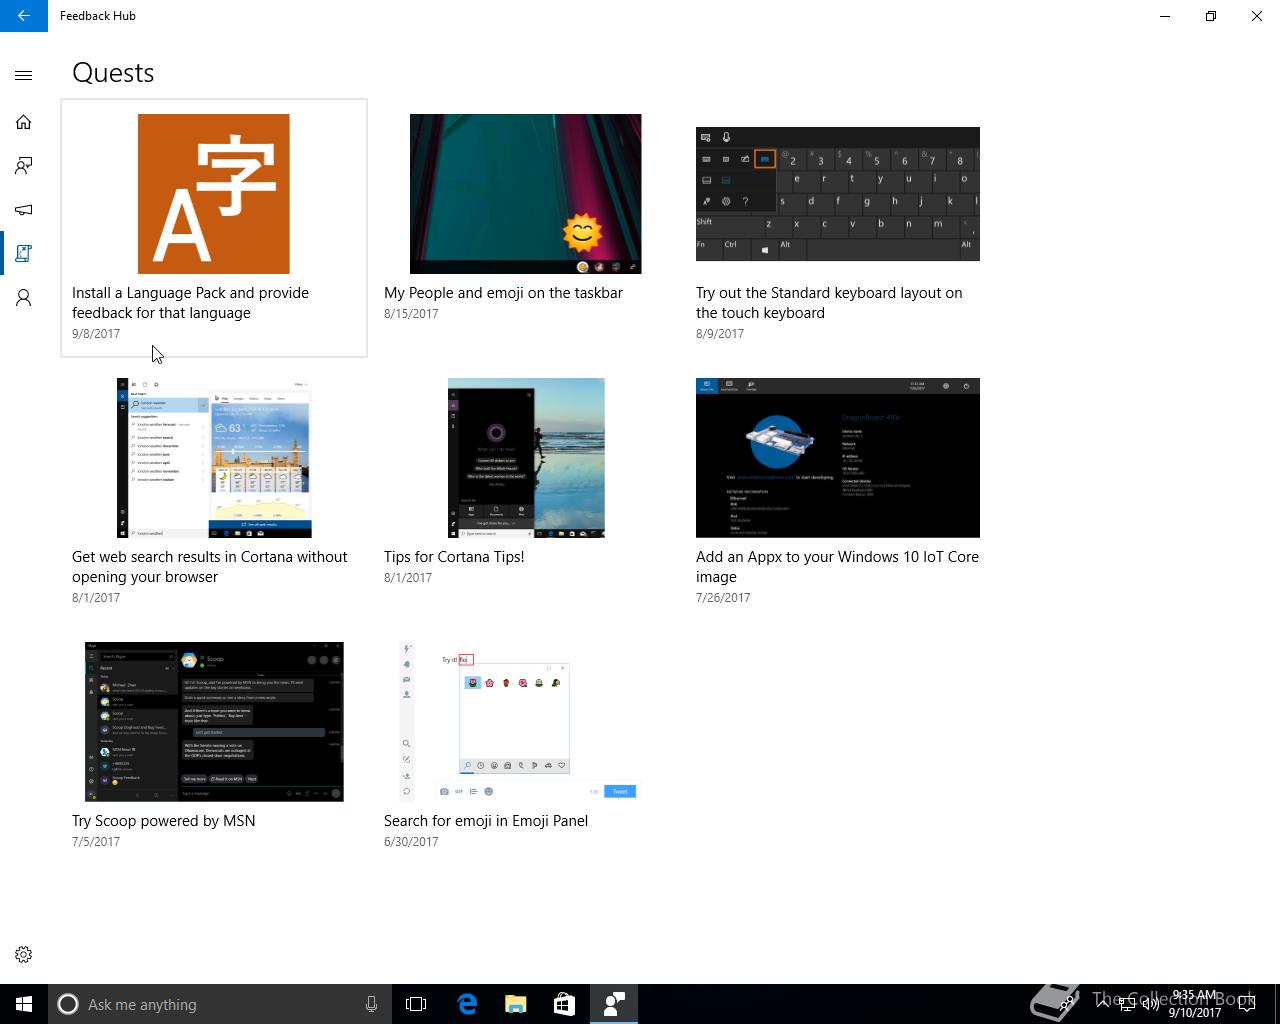Open Emoji Panel search thumbnail
The image size is (1280, 1024).
pyautogui.click(x=518, y=722)
